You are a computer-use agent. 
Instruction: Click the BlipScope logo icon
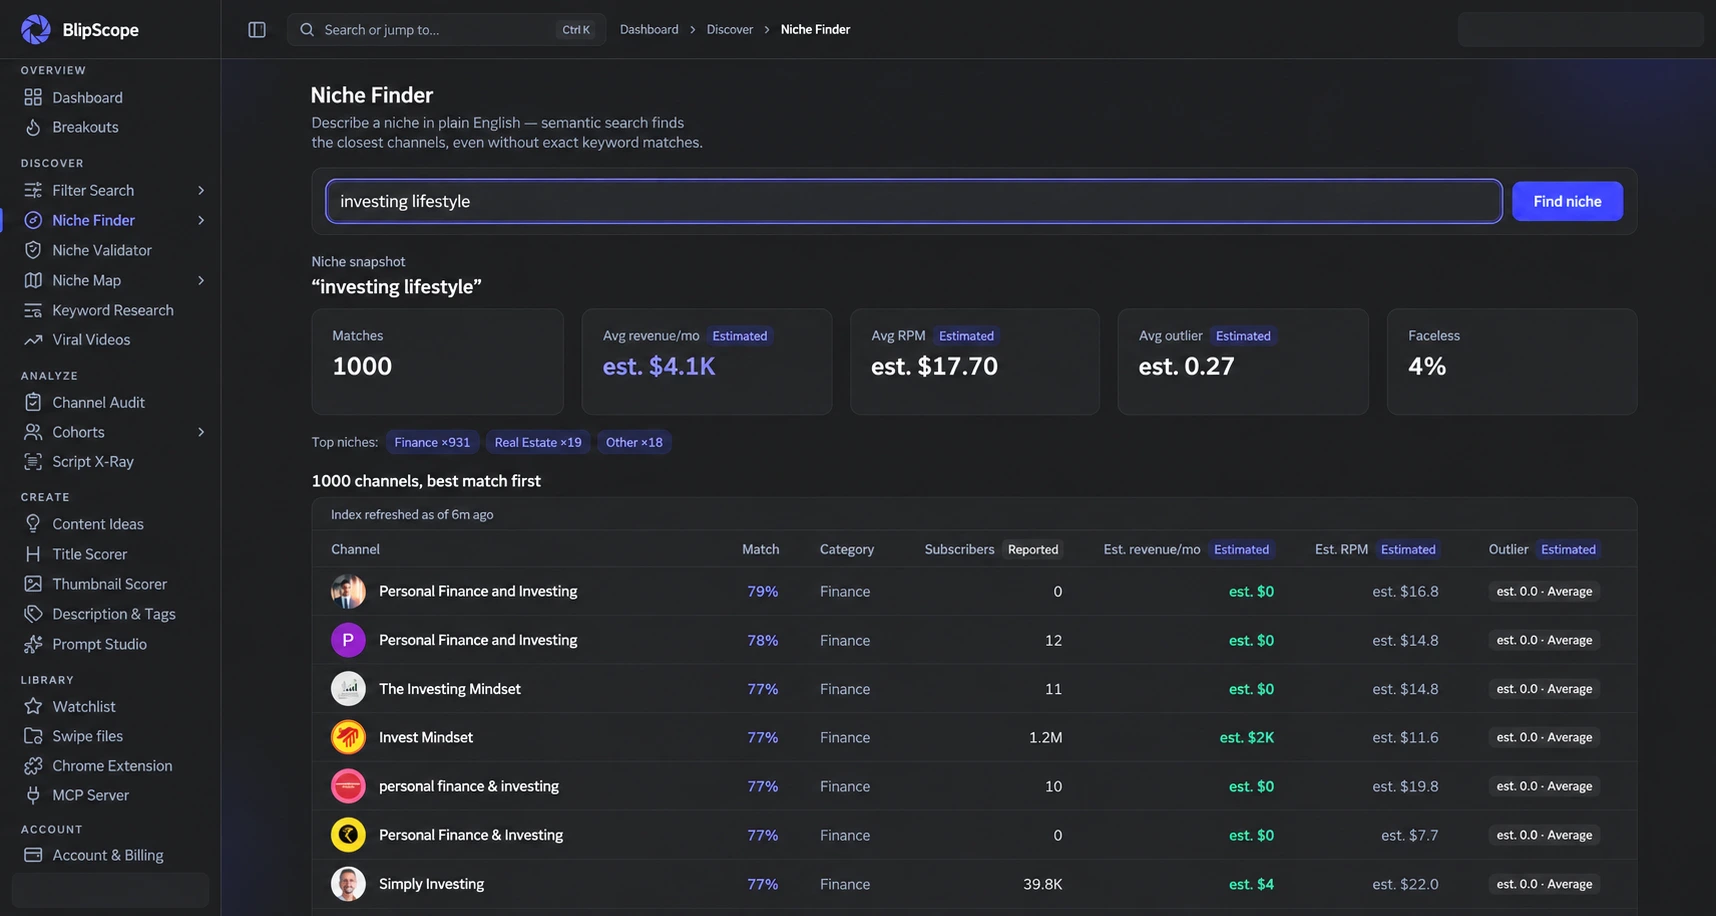point(36,29)
